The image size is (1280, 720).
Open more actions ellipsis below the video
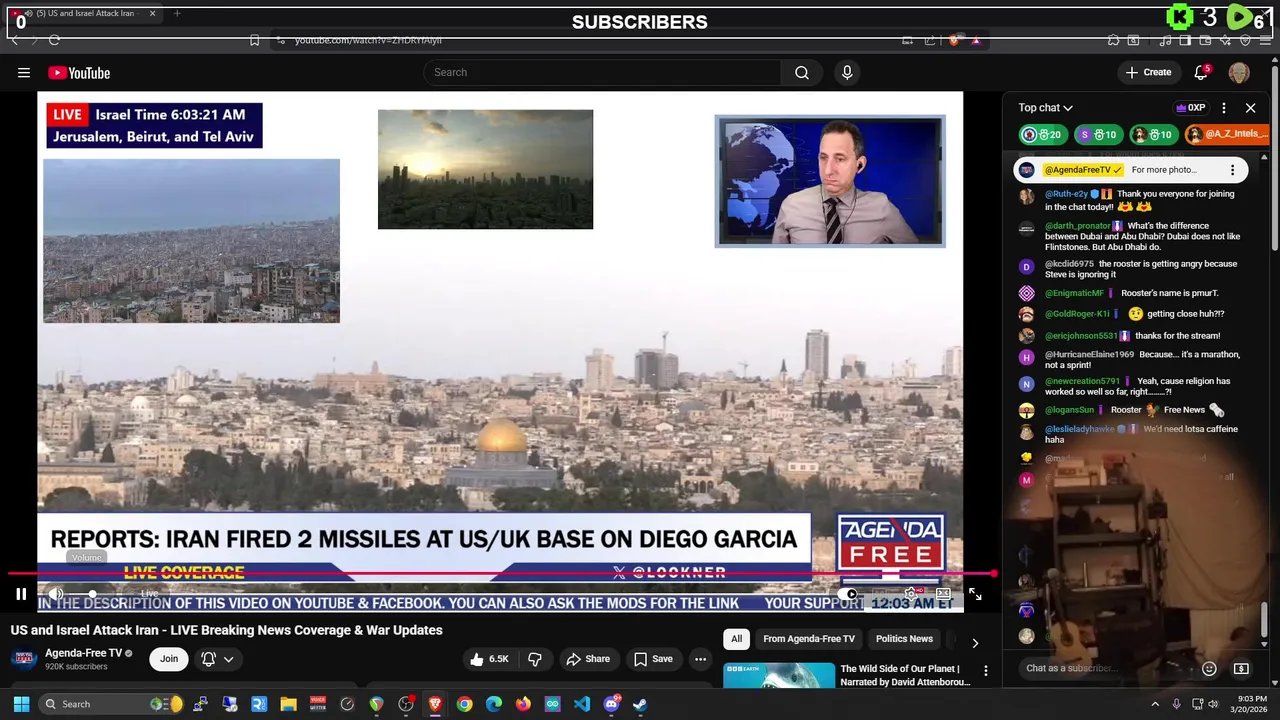700,659
